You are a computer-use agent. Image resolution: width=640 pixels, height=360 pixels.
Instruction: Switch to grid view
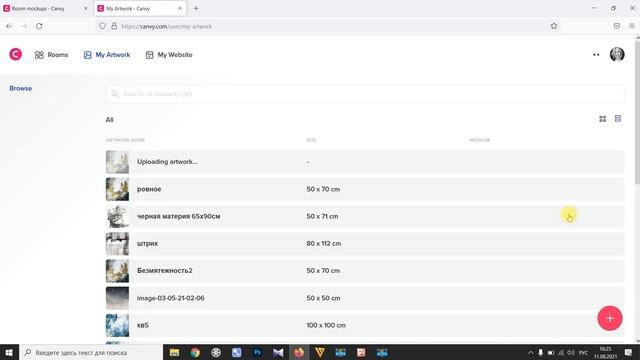[602, 119]
